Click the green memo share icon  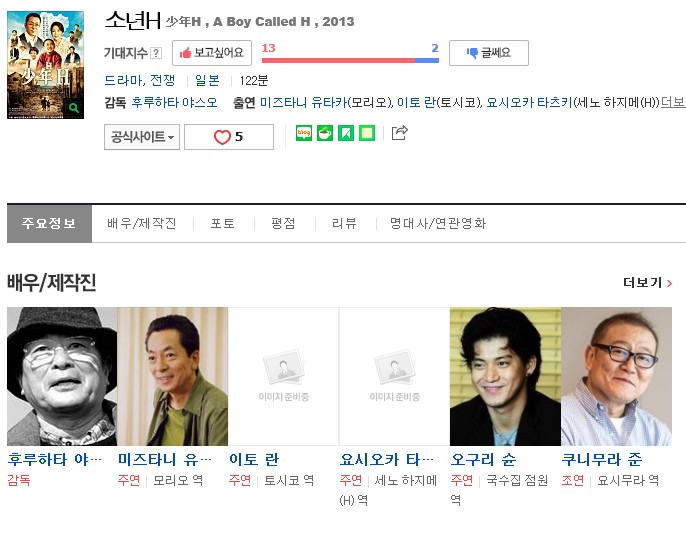click(367, 133)
